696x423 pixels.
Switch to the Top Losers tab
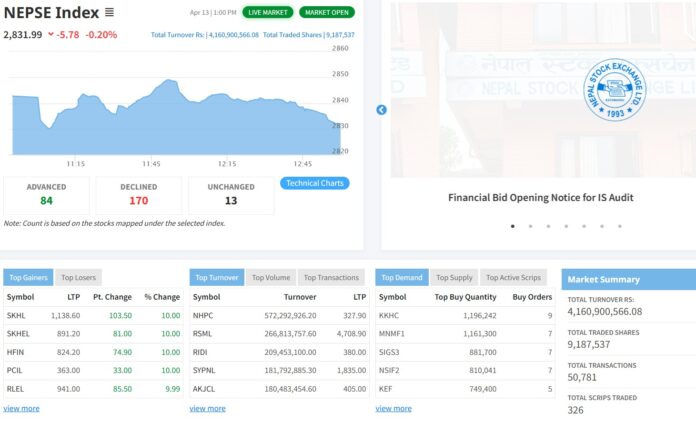pyautogui.click(x=78, y=277)
